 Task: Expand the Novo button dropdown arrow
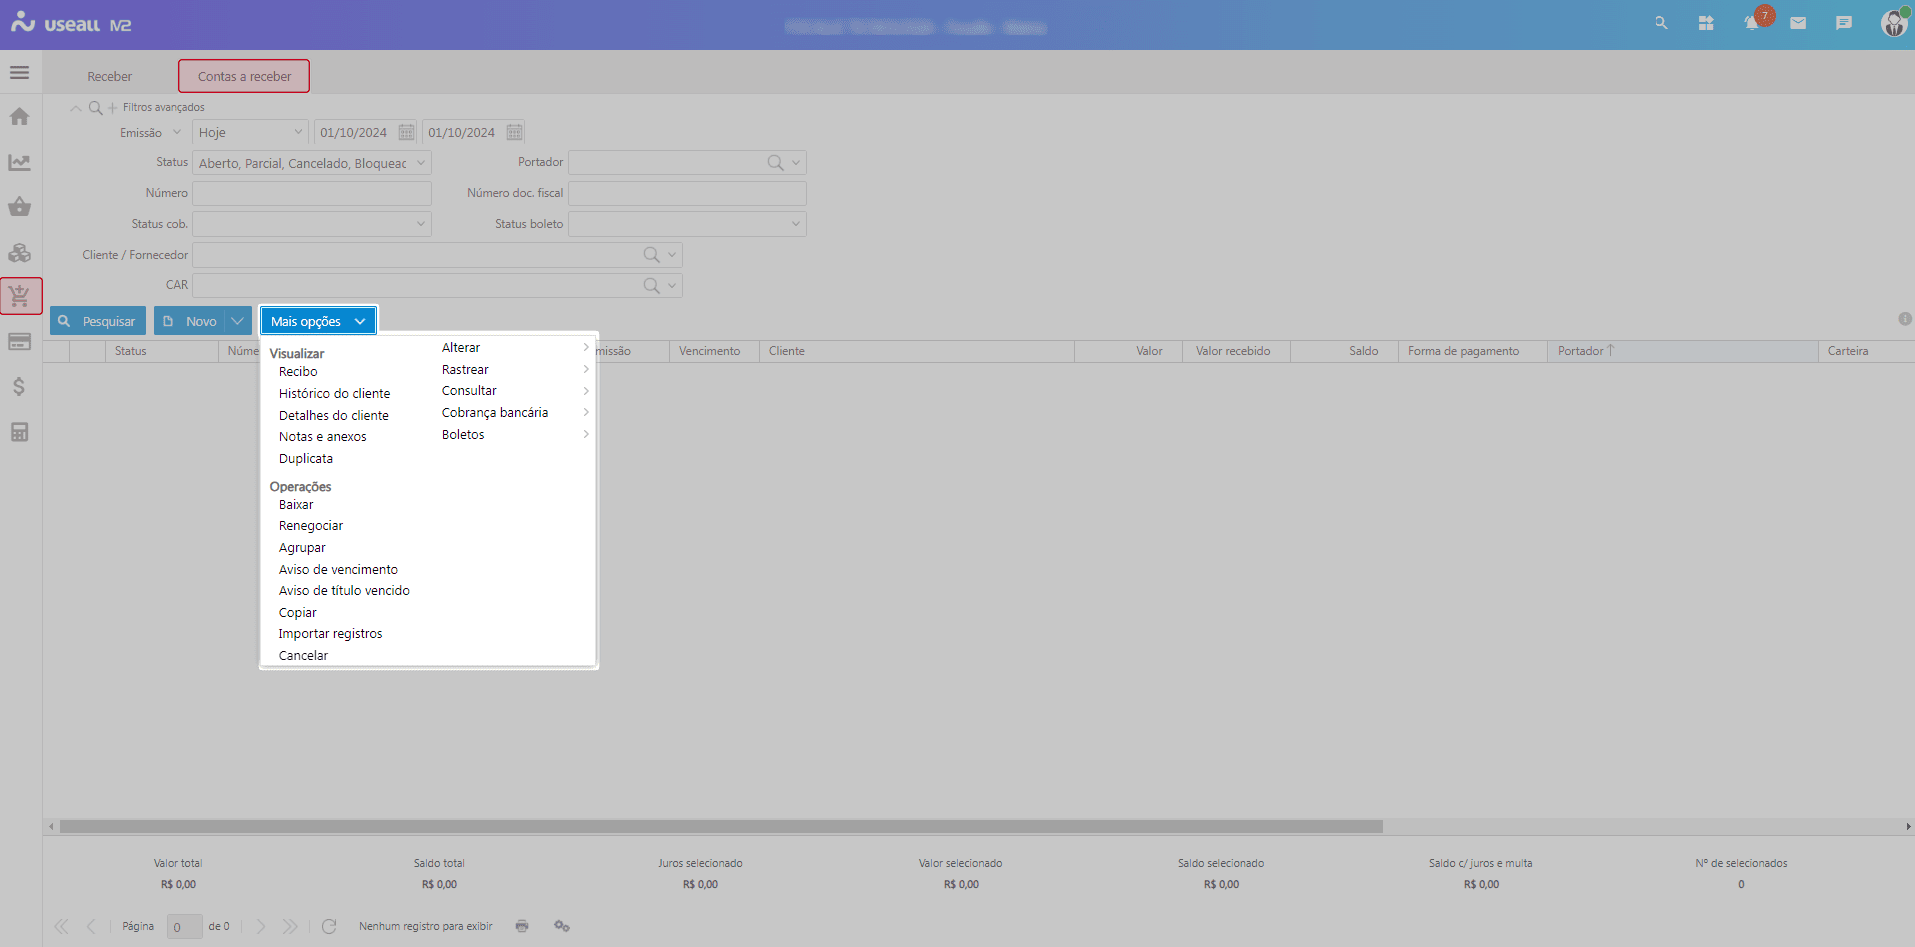238,321
